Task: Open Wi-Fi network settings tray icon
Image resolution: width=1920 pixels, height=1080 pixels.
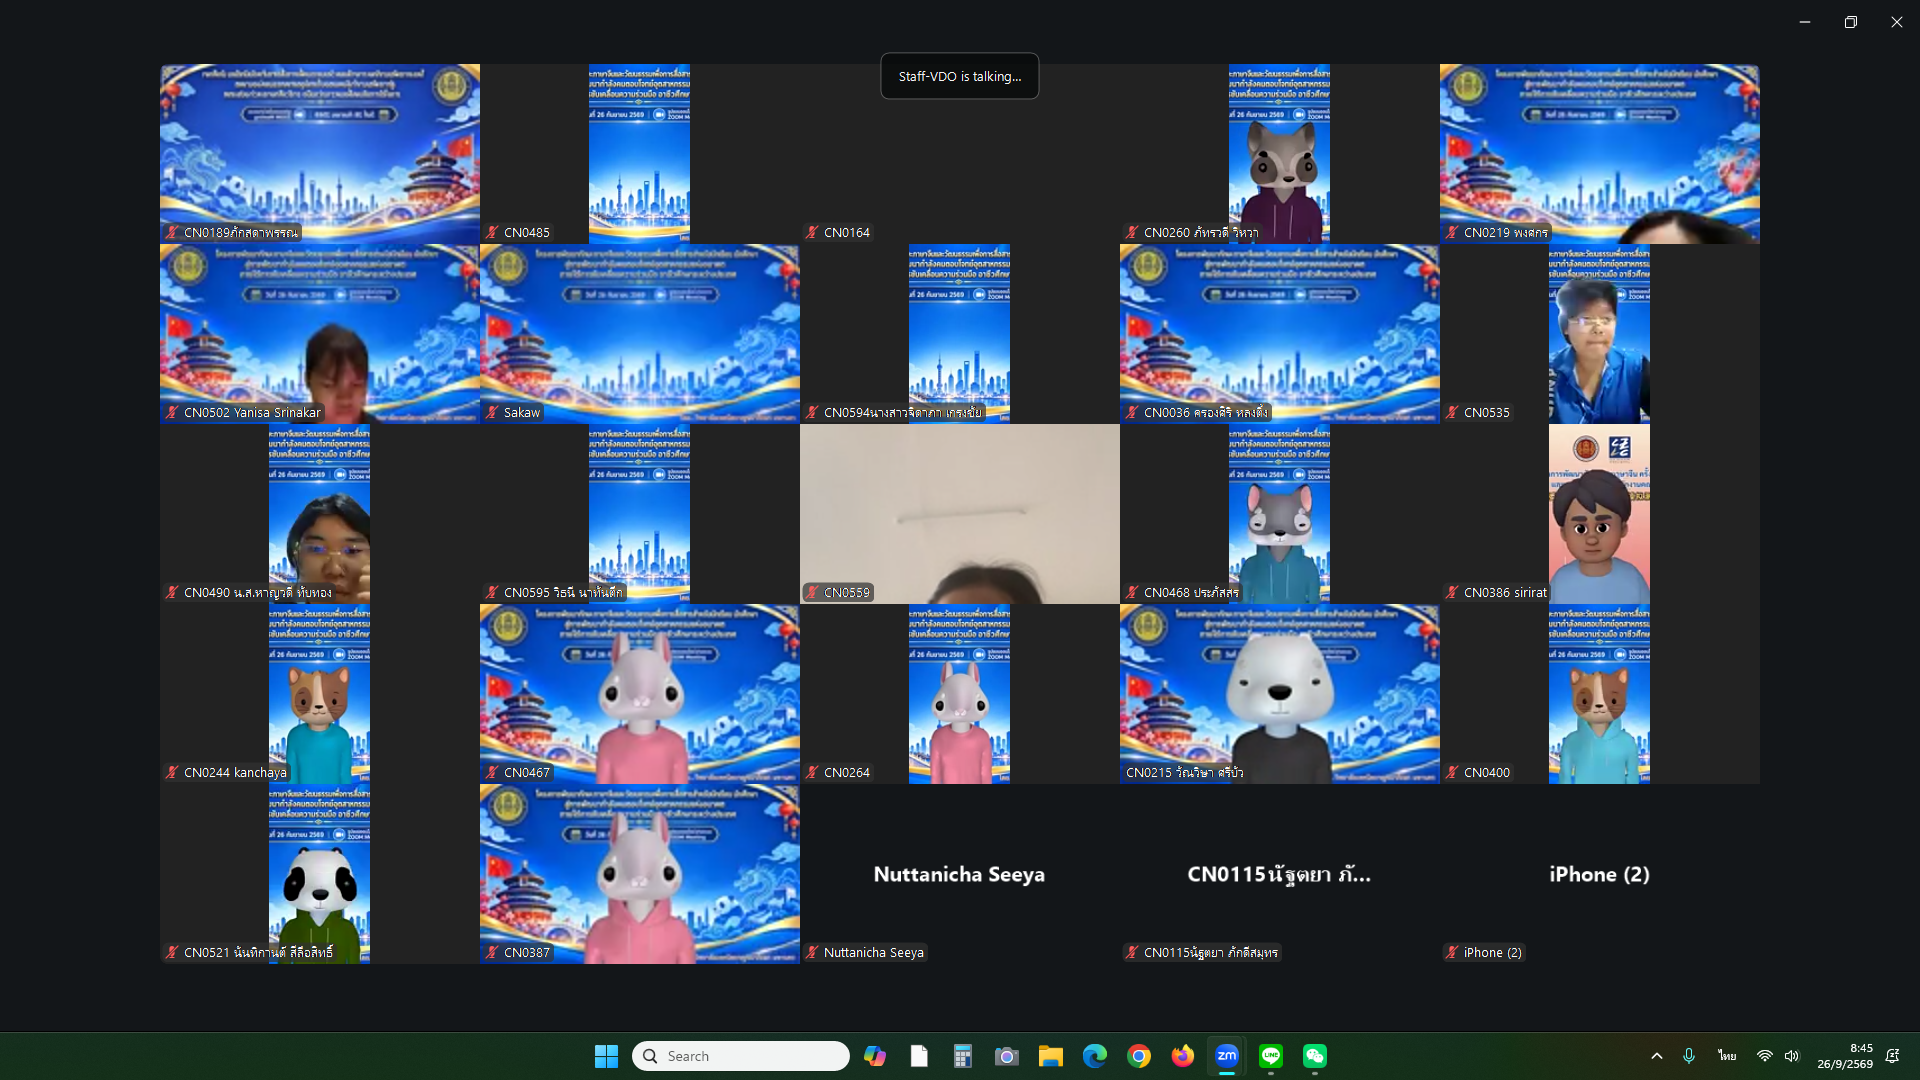Action: 1765,1056
